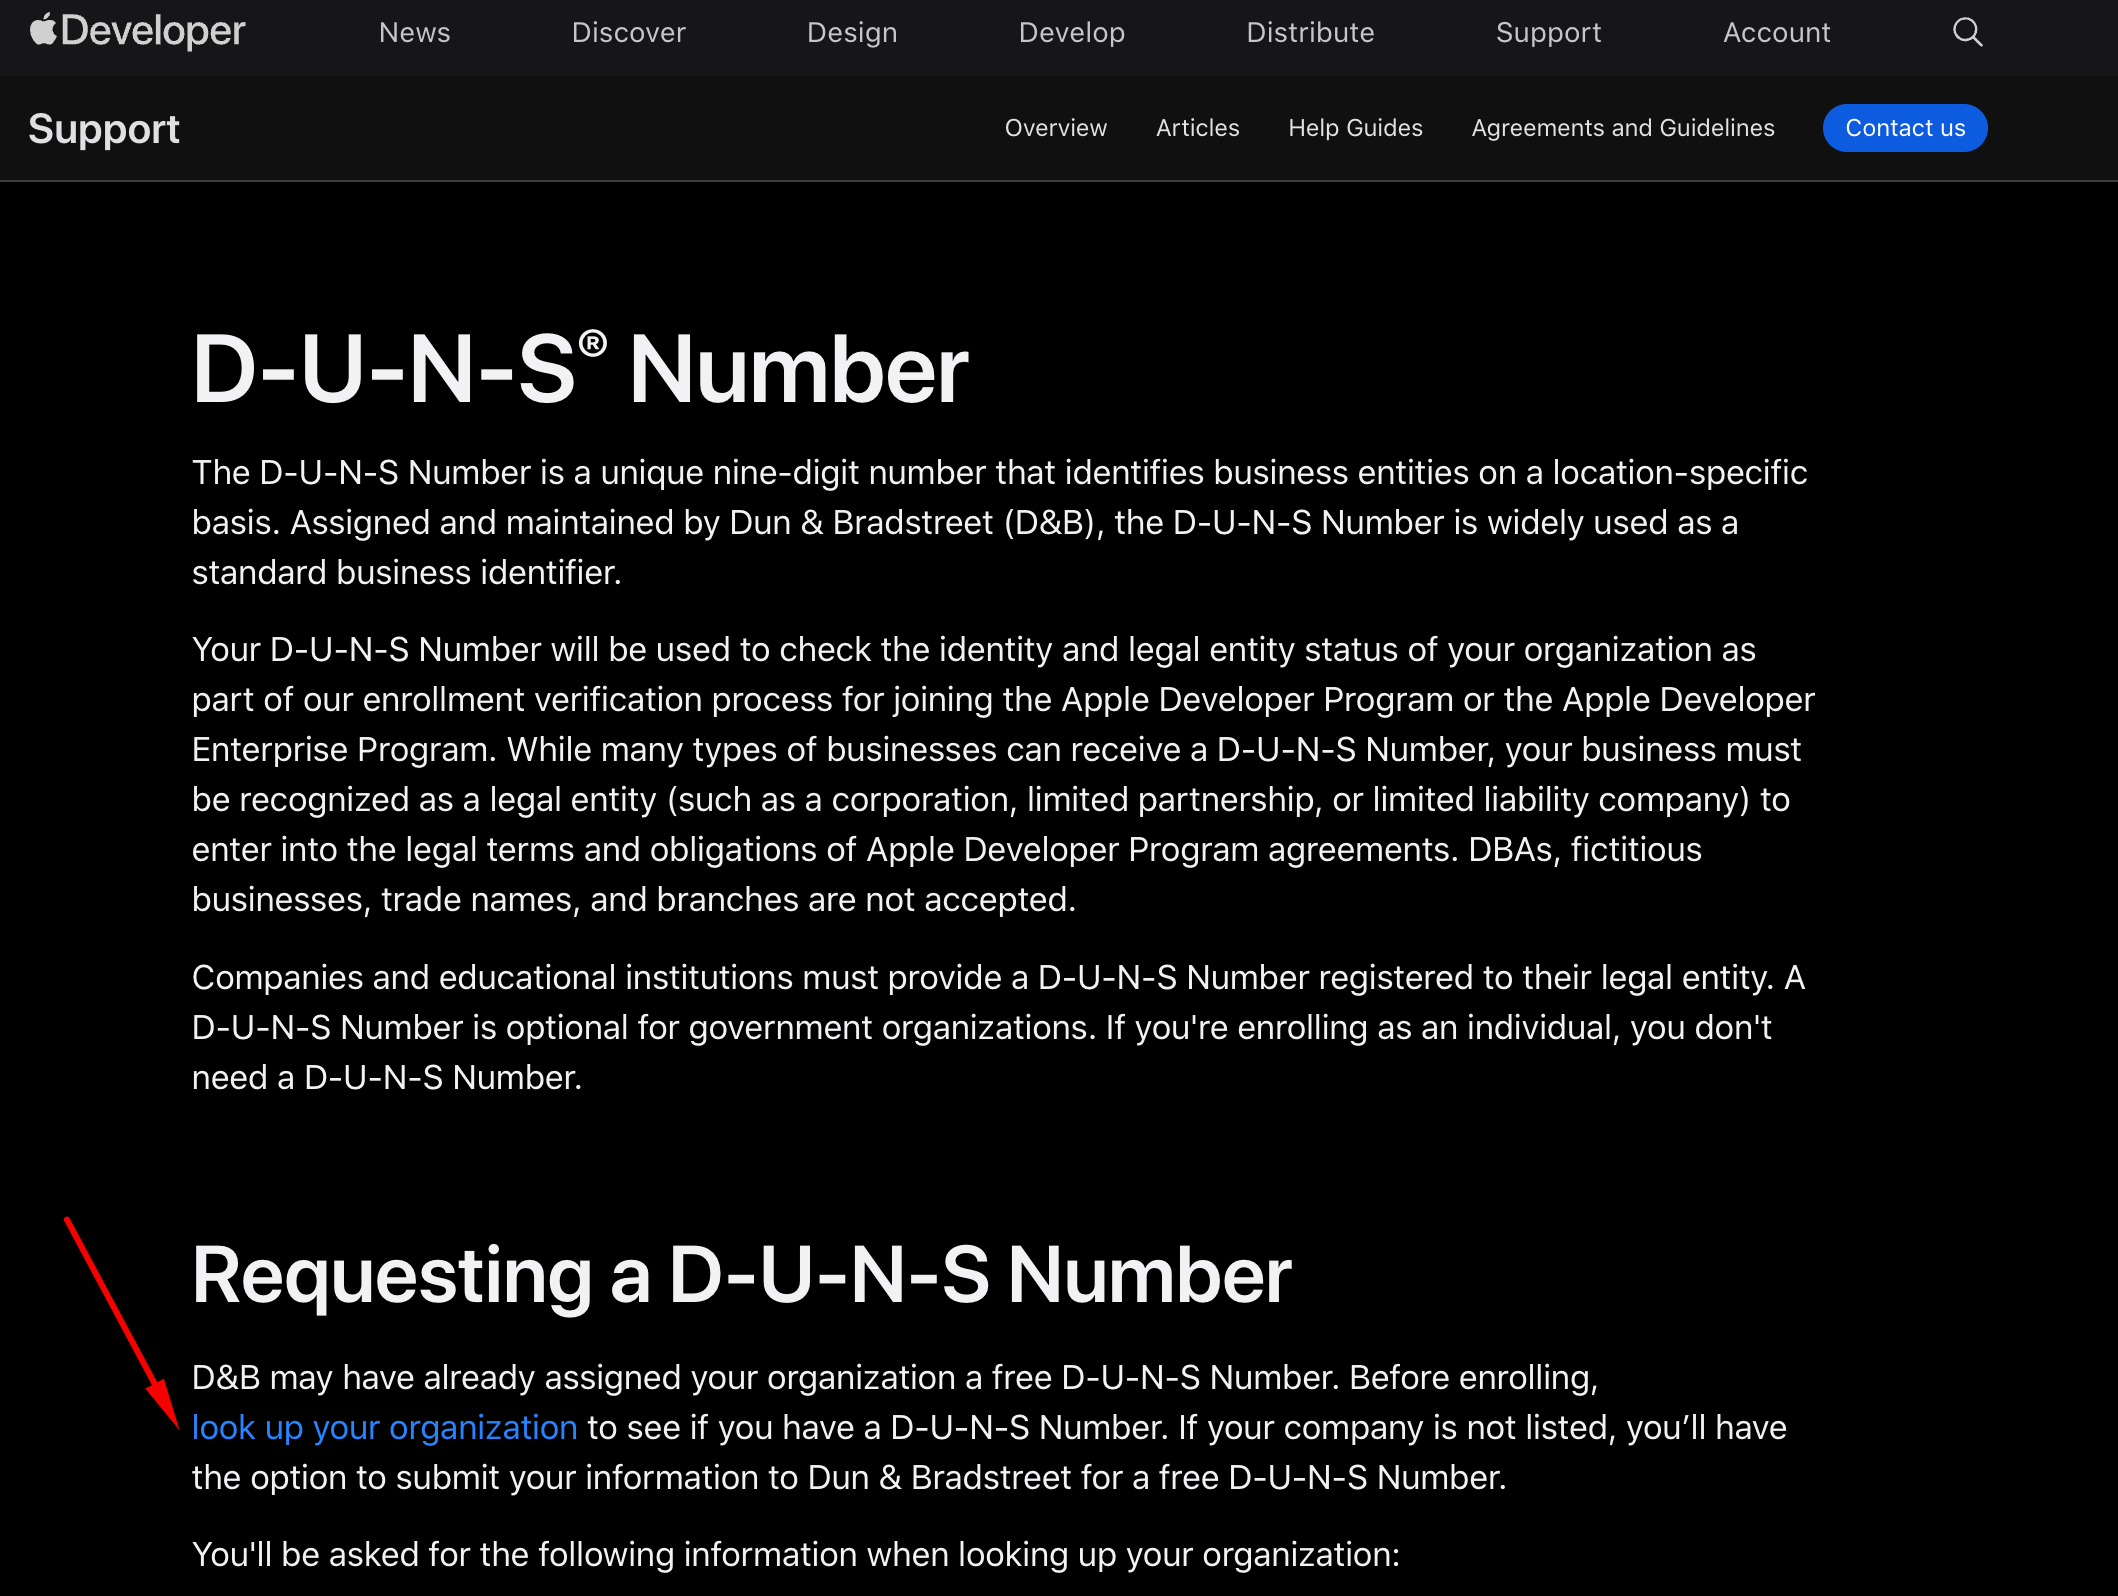Viewport: 2118px width, 1596px height.
Task: Go to the Discover section
Action: (628, 32)
